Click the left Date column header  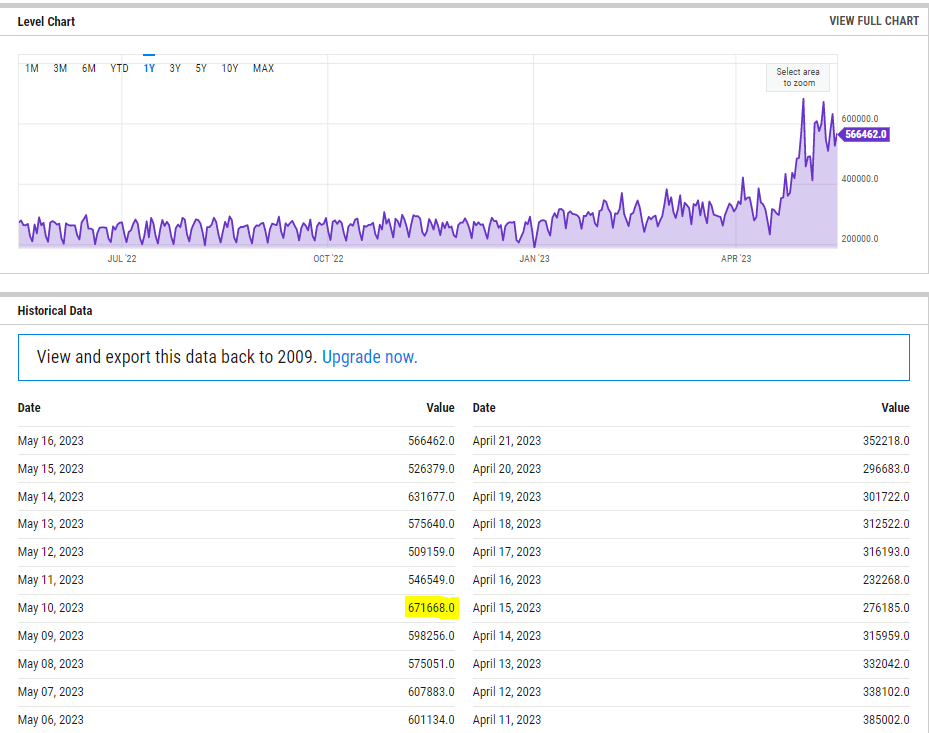pos(29,408)
